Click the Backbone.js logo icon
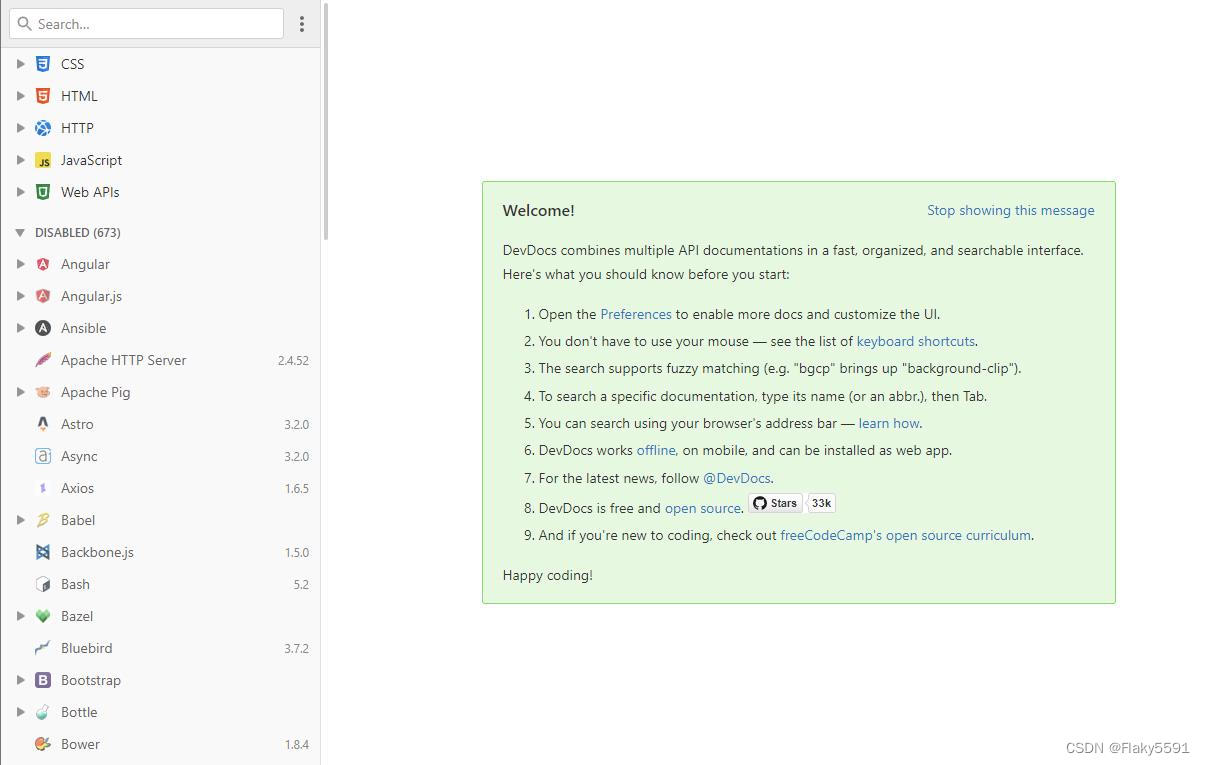 point(43,552)
